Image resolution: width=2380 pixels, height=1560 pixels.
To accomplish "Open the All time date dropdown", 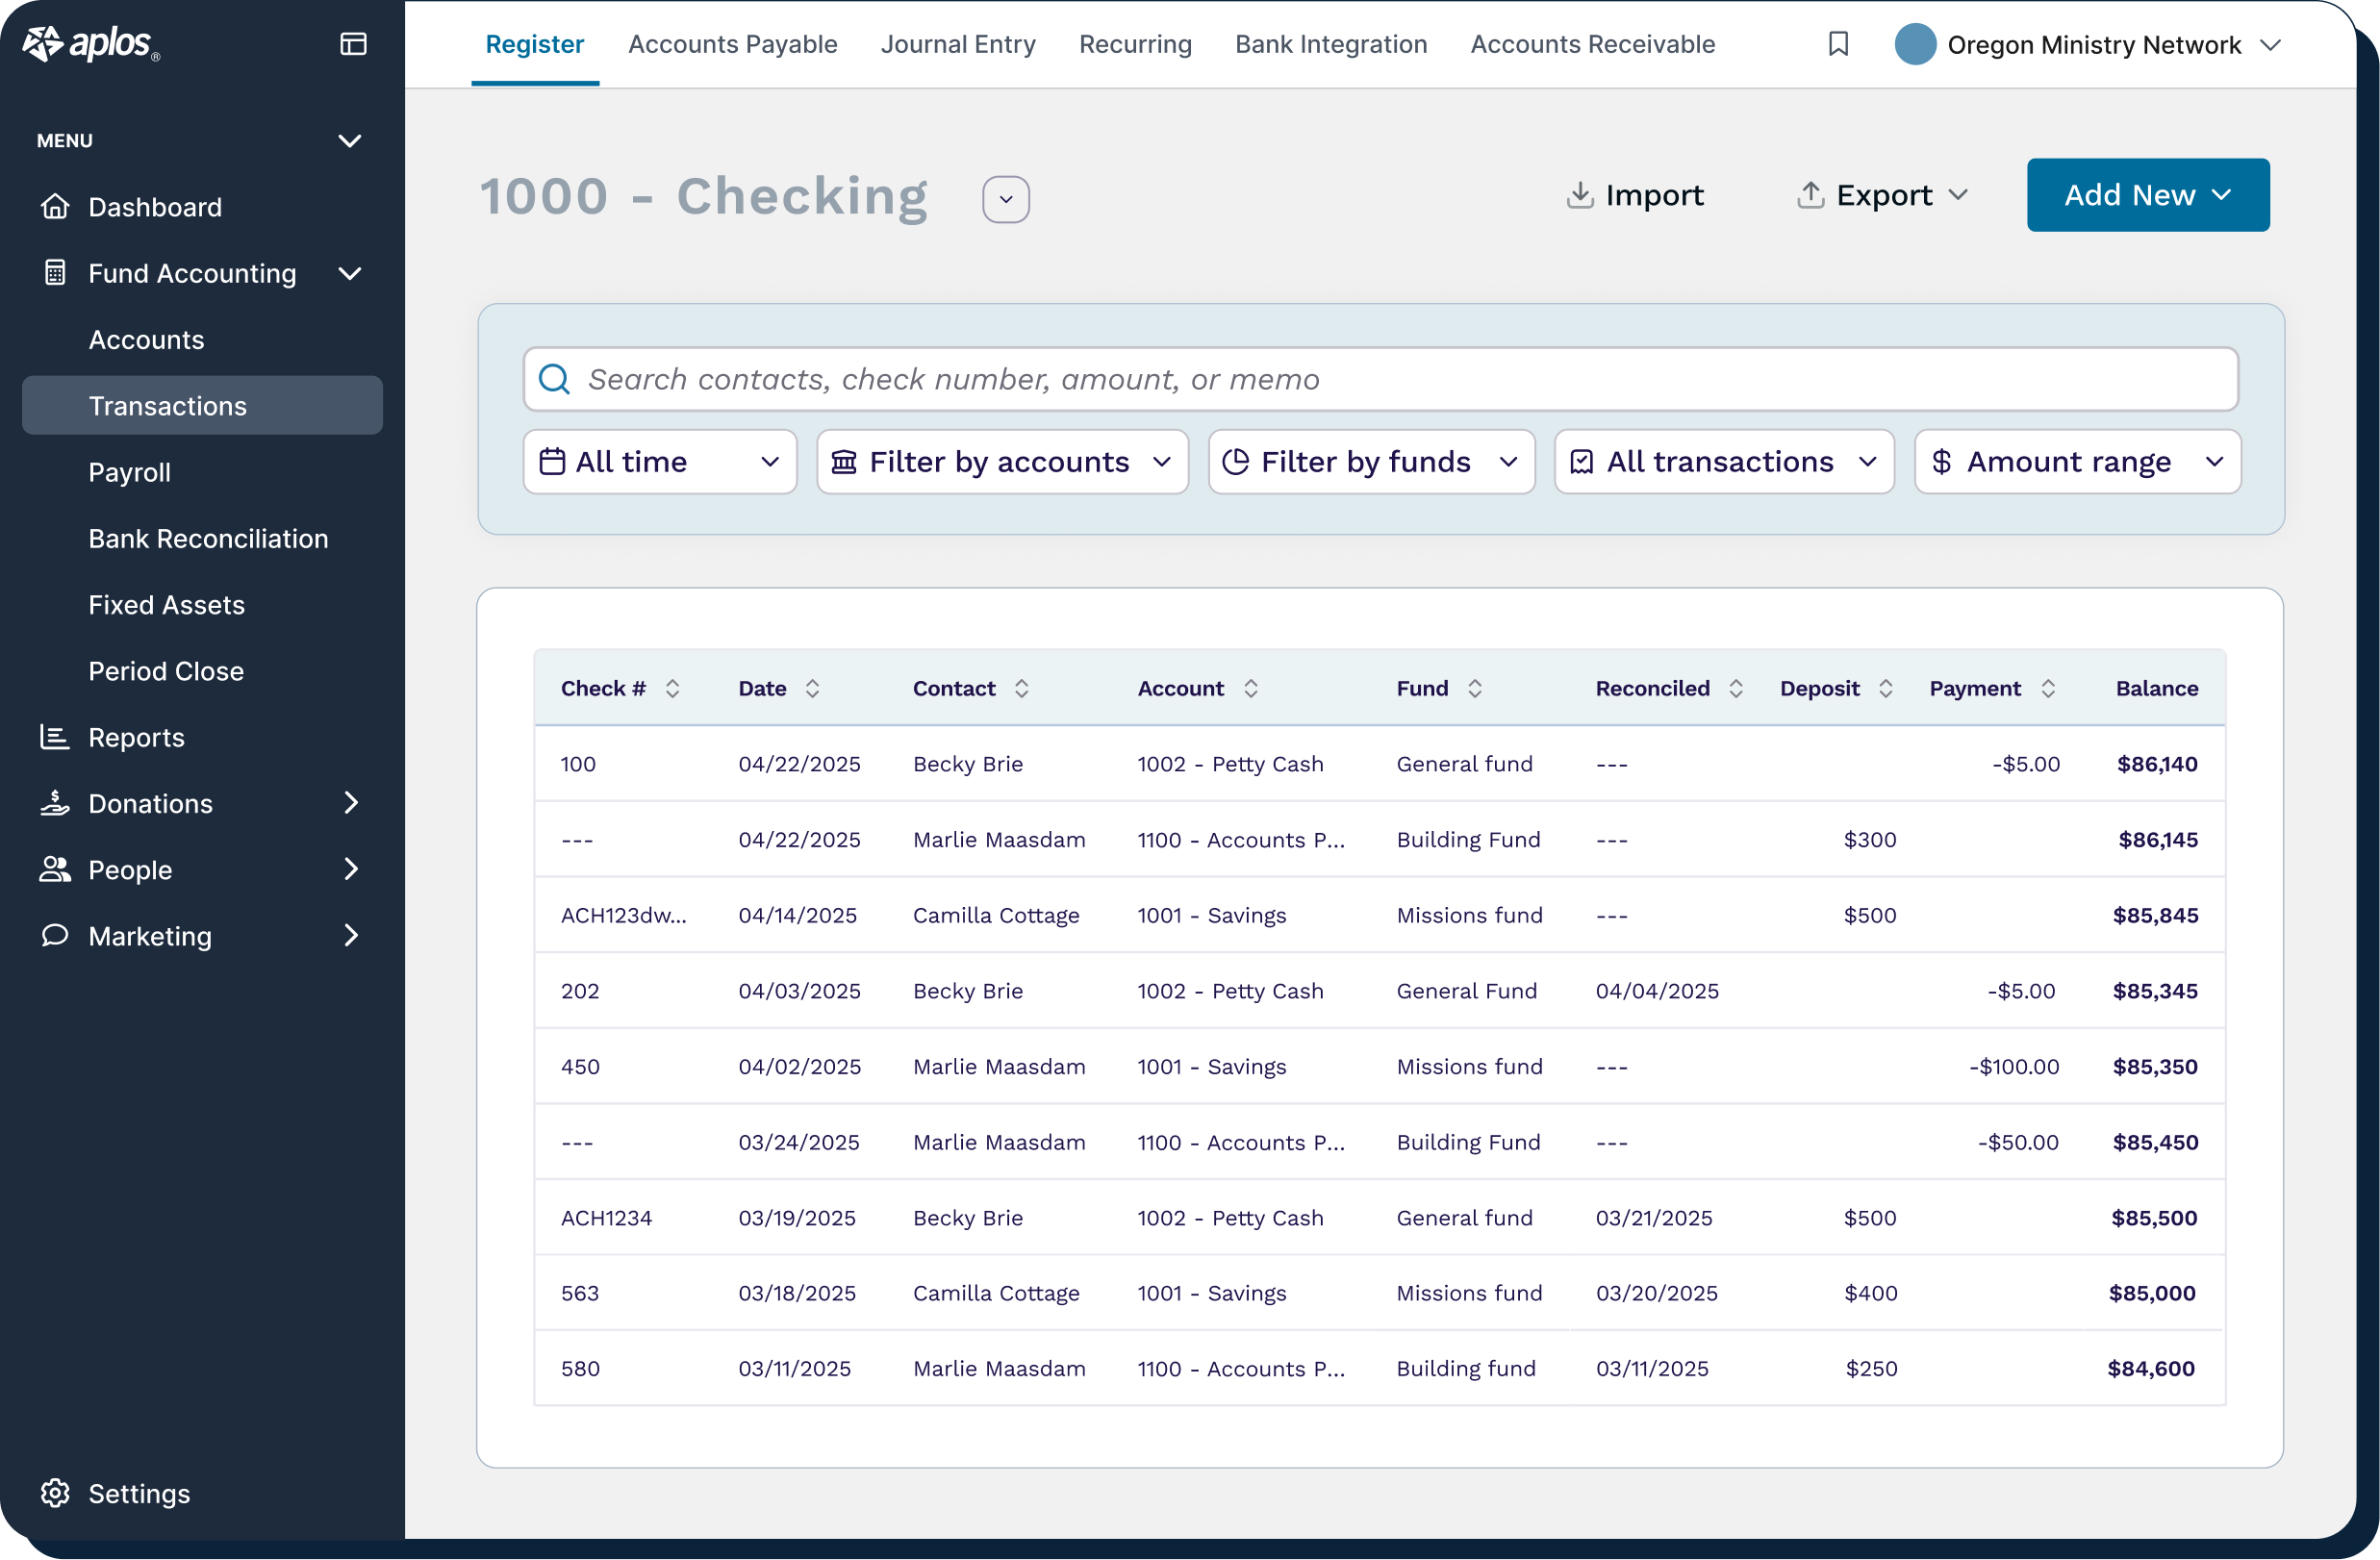I will pos(659,461).
